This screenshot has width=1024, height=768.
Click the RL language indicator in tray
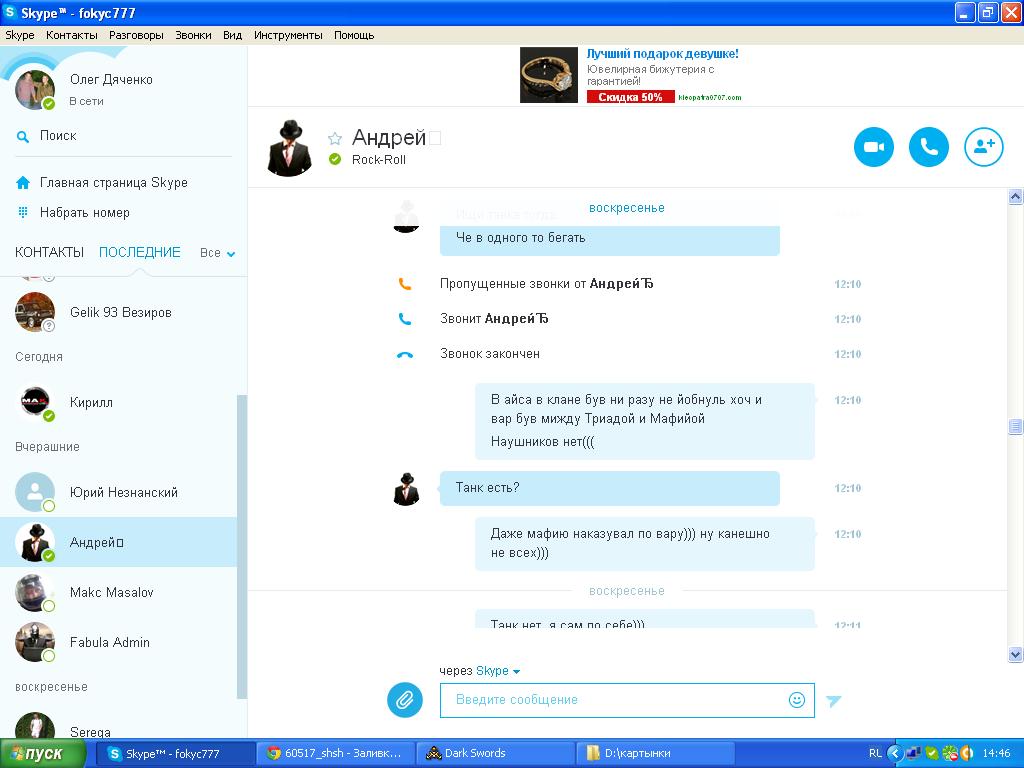(x=875, y=754)
